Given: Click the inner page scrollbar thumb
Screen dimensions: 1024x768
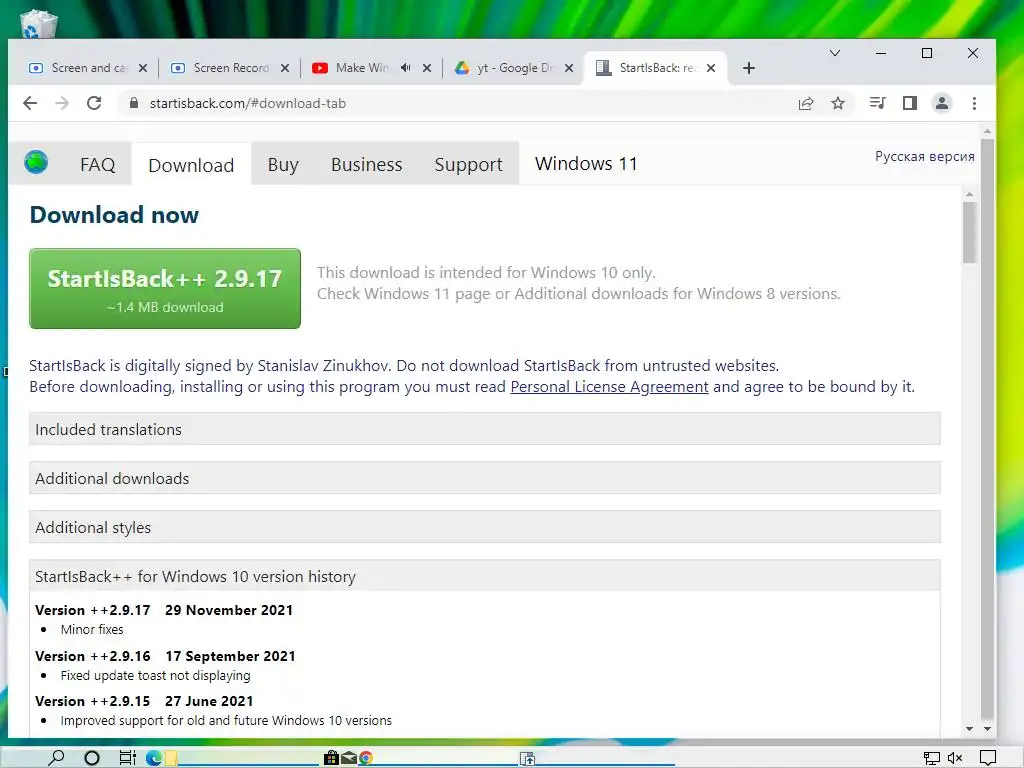Looking at the screenshot, I should [x=970, y=232].
